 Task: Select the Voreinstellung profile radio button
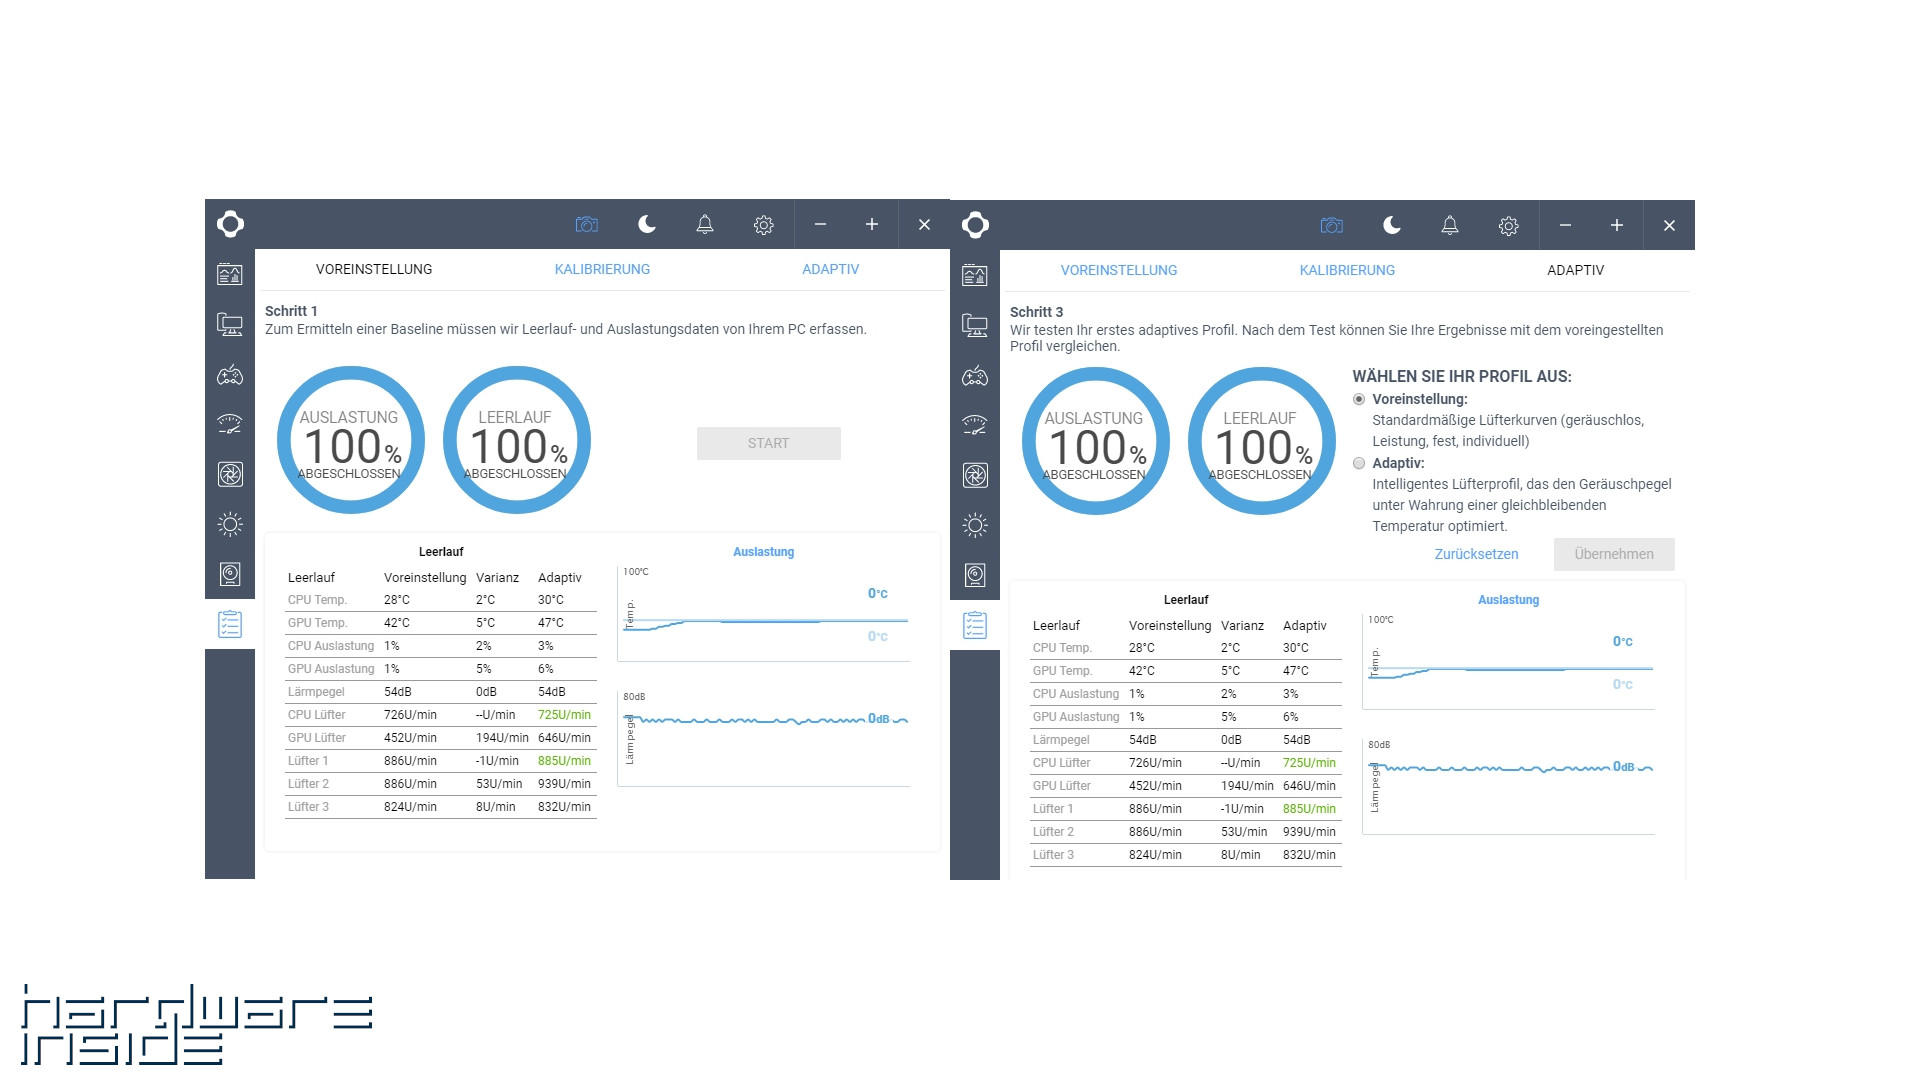[x=1359, y=399]
